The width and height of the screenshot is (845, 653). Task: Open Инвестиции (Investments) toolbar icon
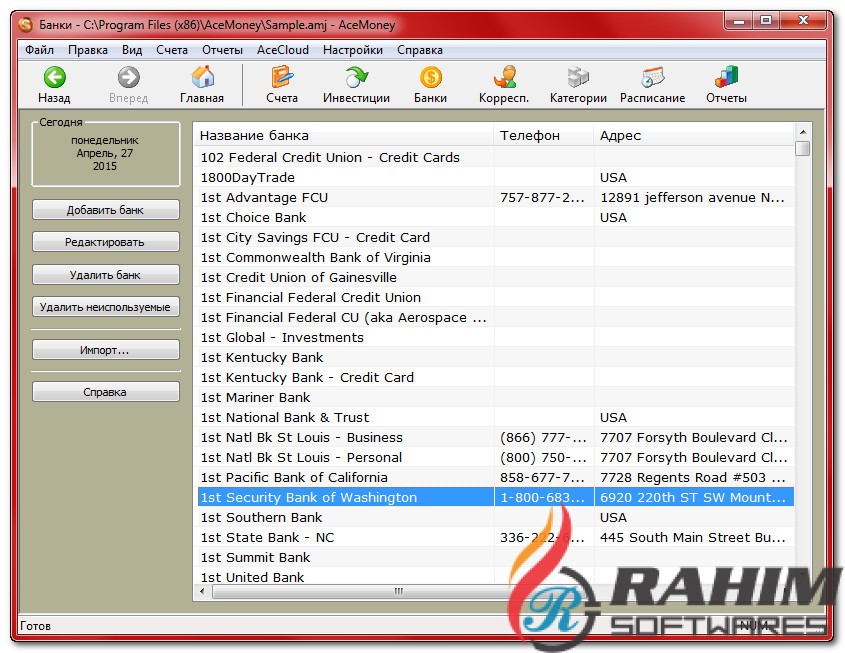click(x=356, y=78)
